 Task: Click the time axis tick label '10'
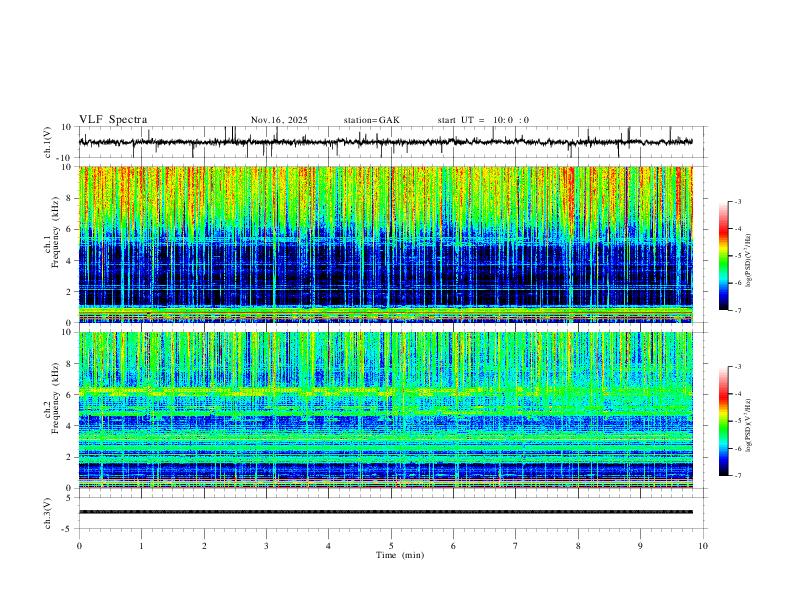click(703, 546)
